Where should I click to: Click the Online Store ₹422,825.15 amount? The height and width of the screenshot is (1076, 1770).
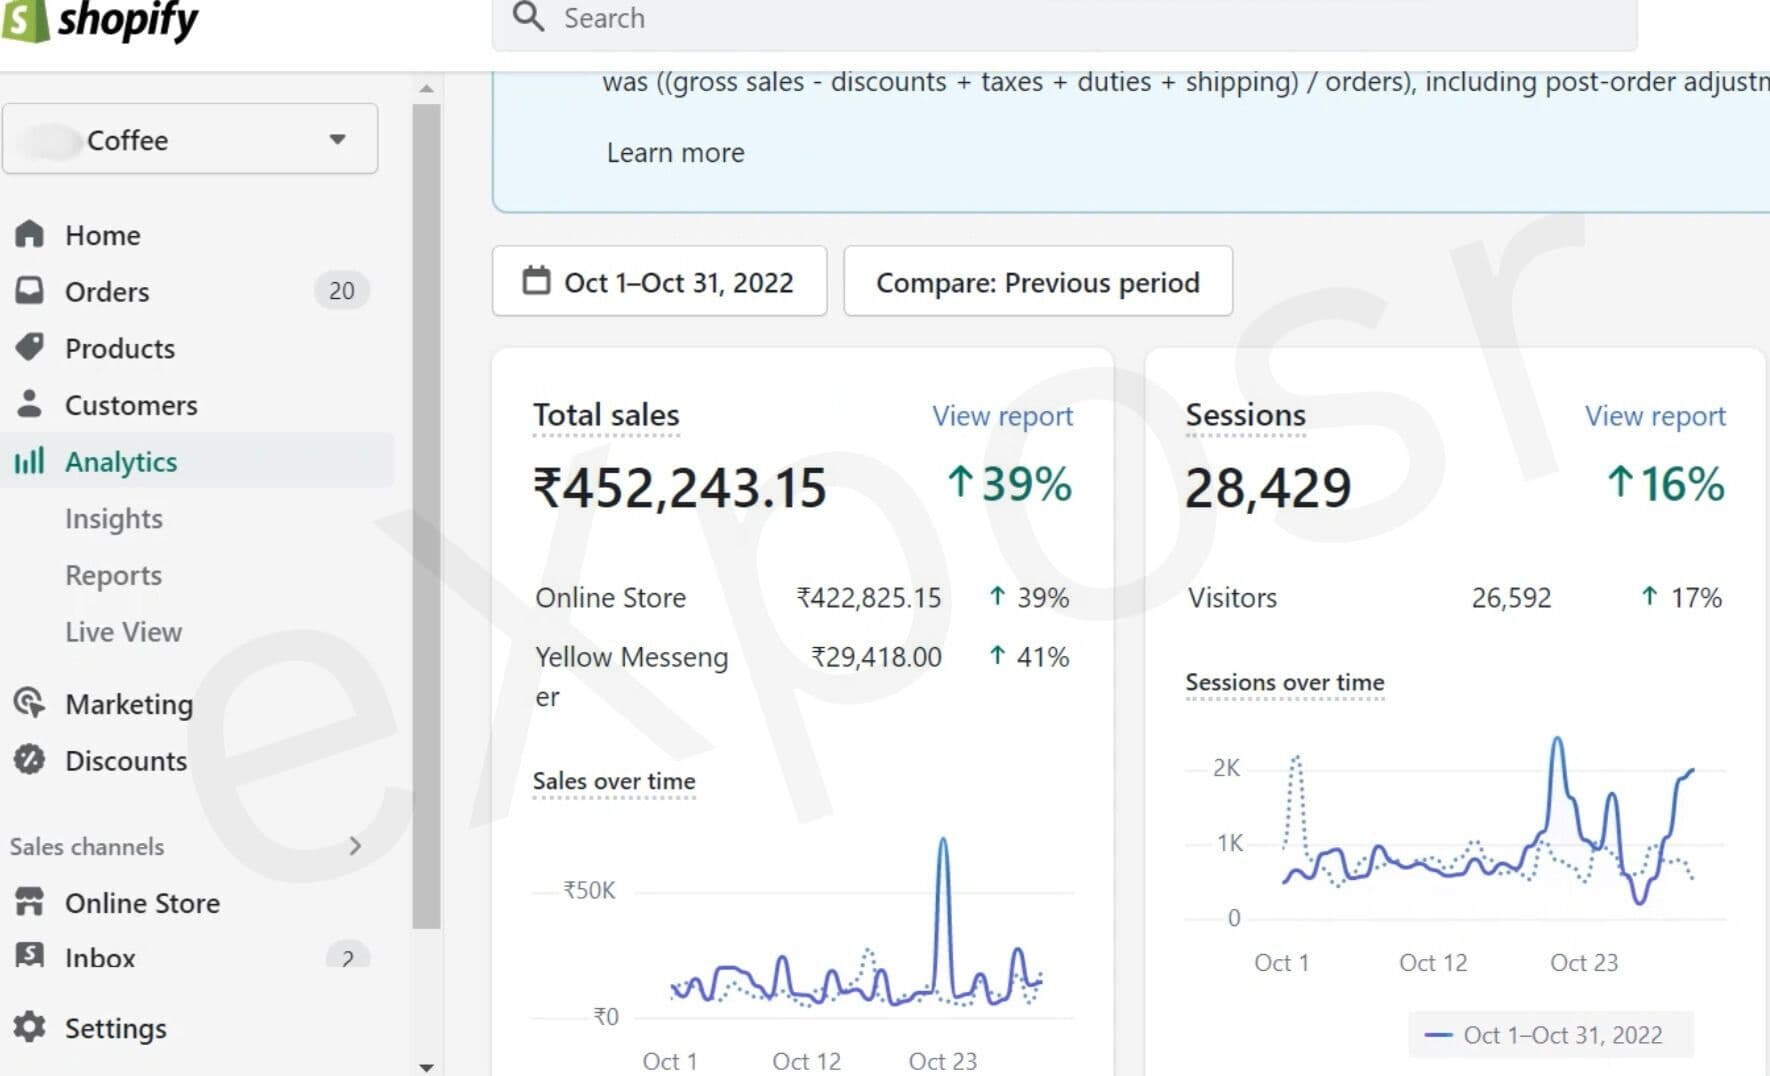pos(869,598)
